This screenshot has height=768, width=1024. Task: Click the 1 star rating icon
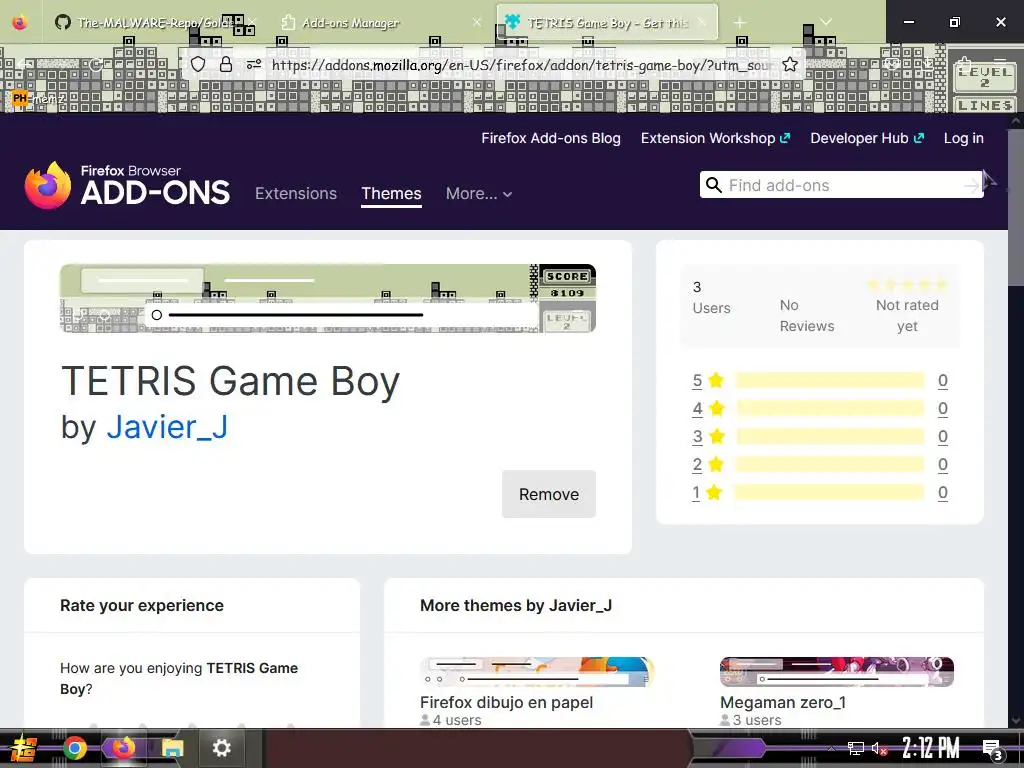click(x=714, y=492)
